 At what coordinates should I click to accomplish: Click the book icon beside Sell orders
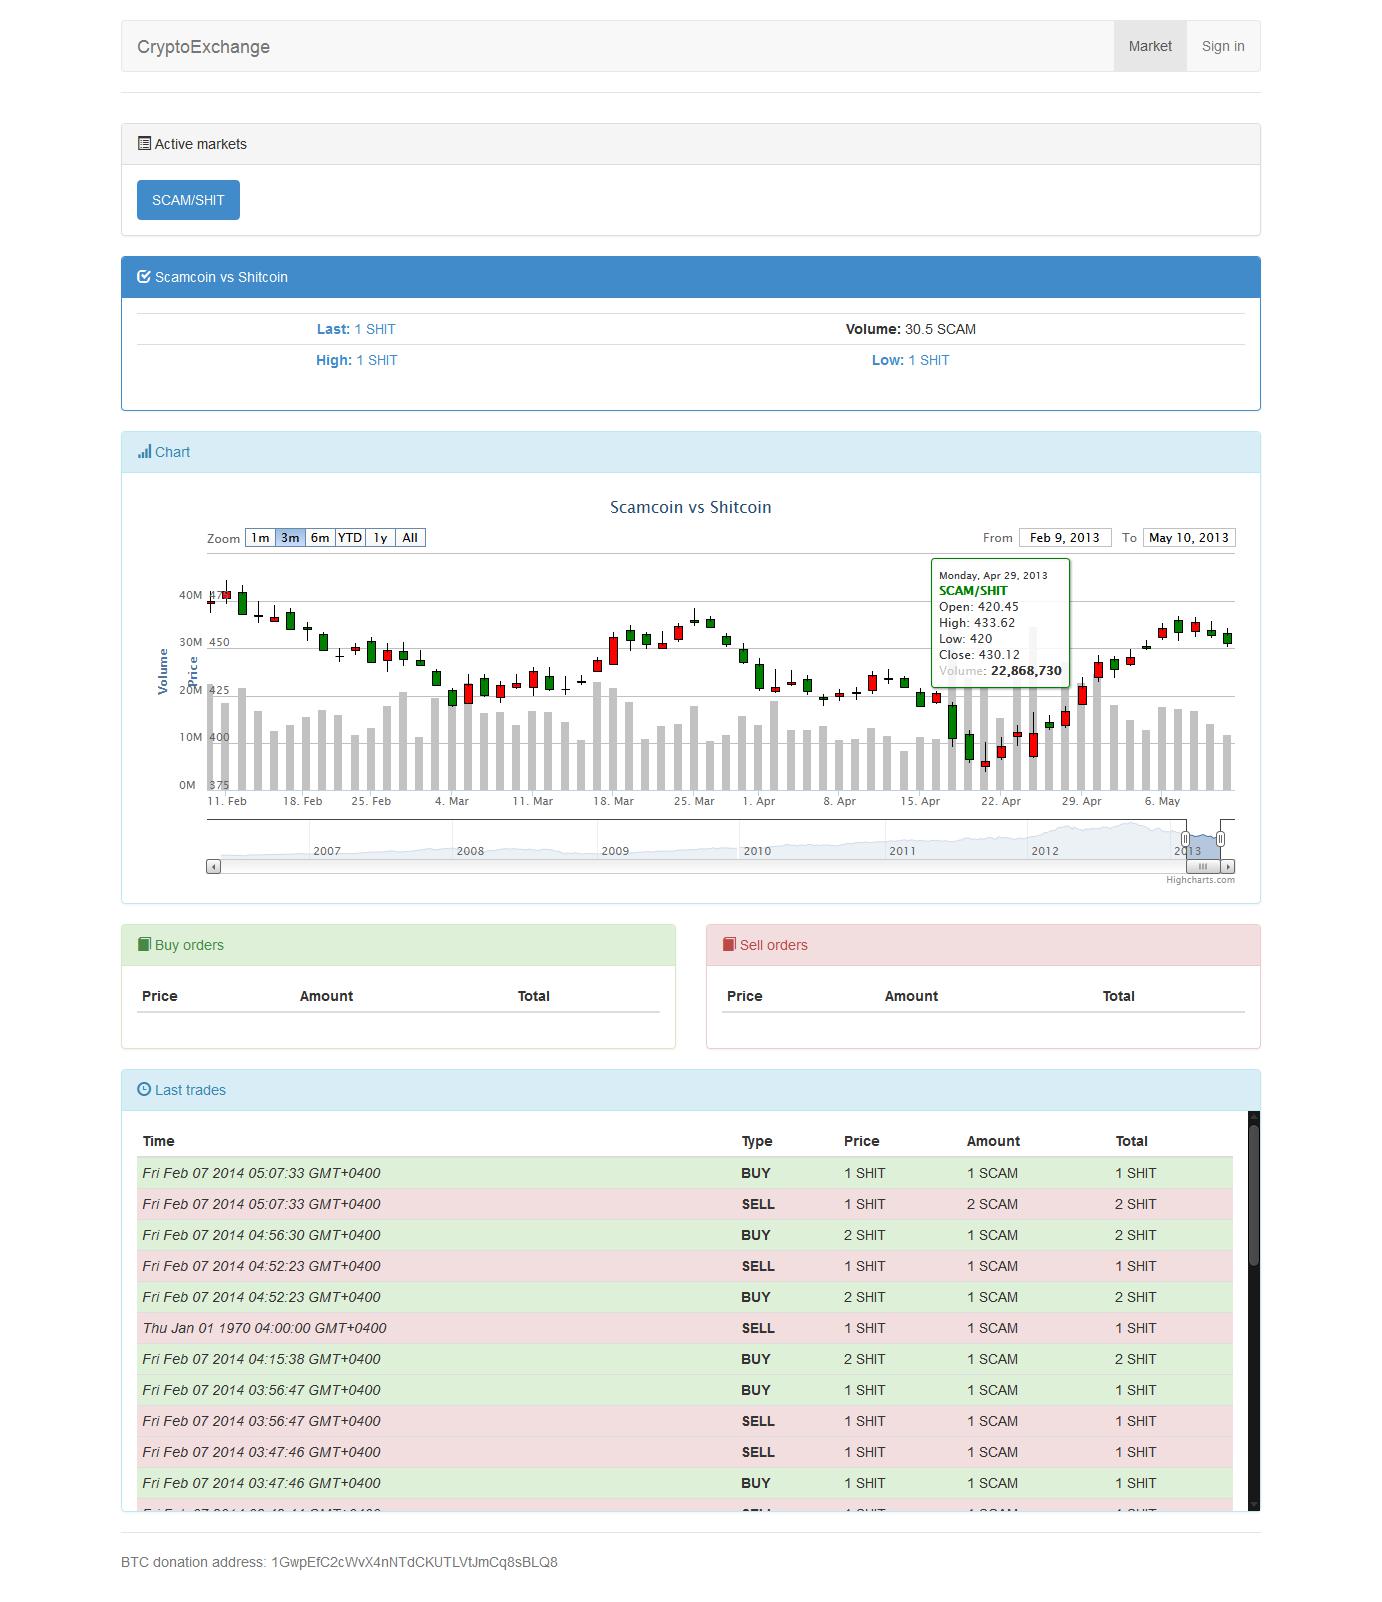point(729,945)
